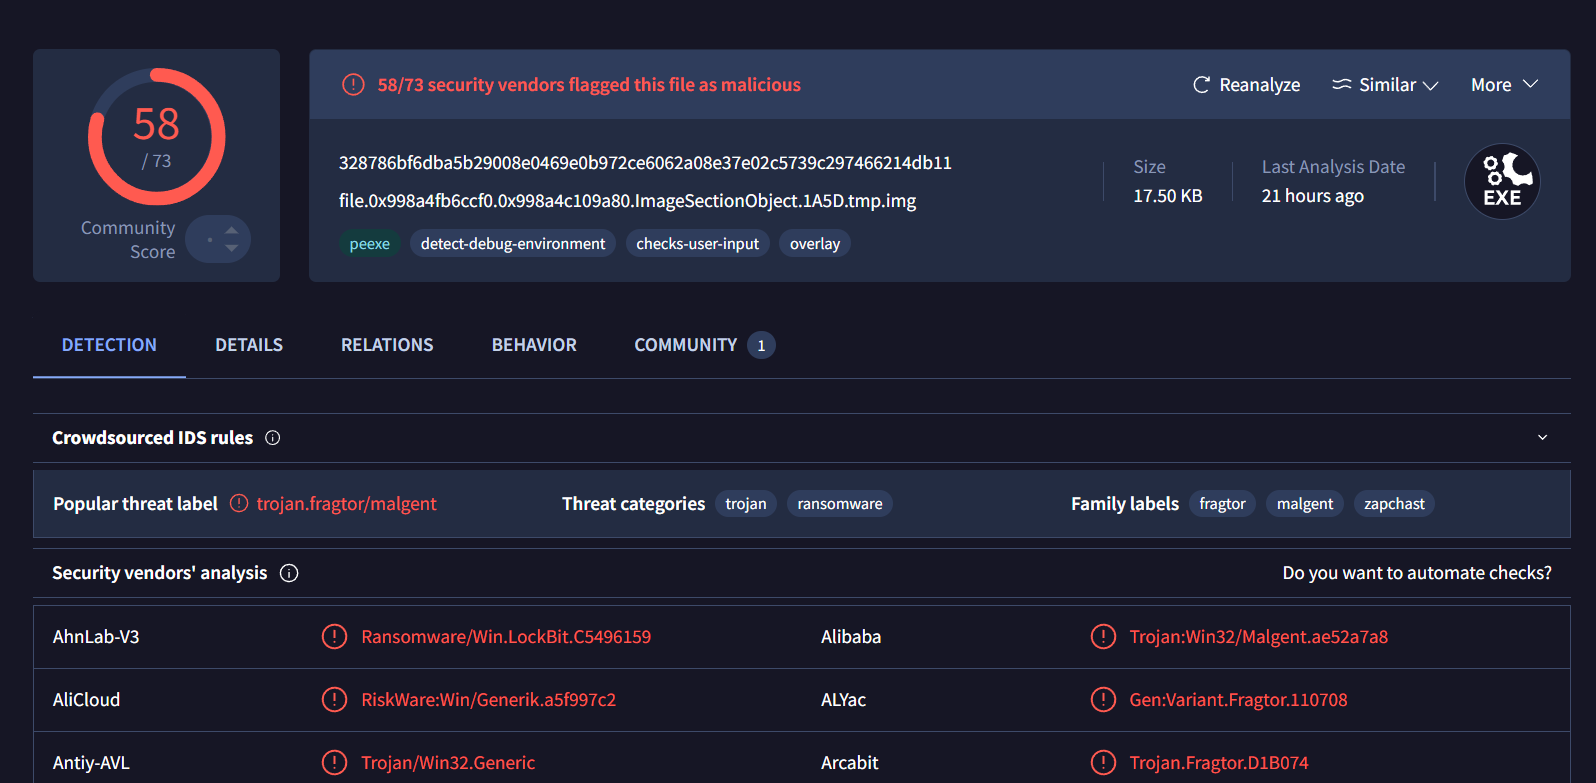
Task: Click Trojan.Fragtor.D1B074 detection
Action: [1219, 763]
